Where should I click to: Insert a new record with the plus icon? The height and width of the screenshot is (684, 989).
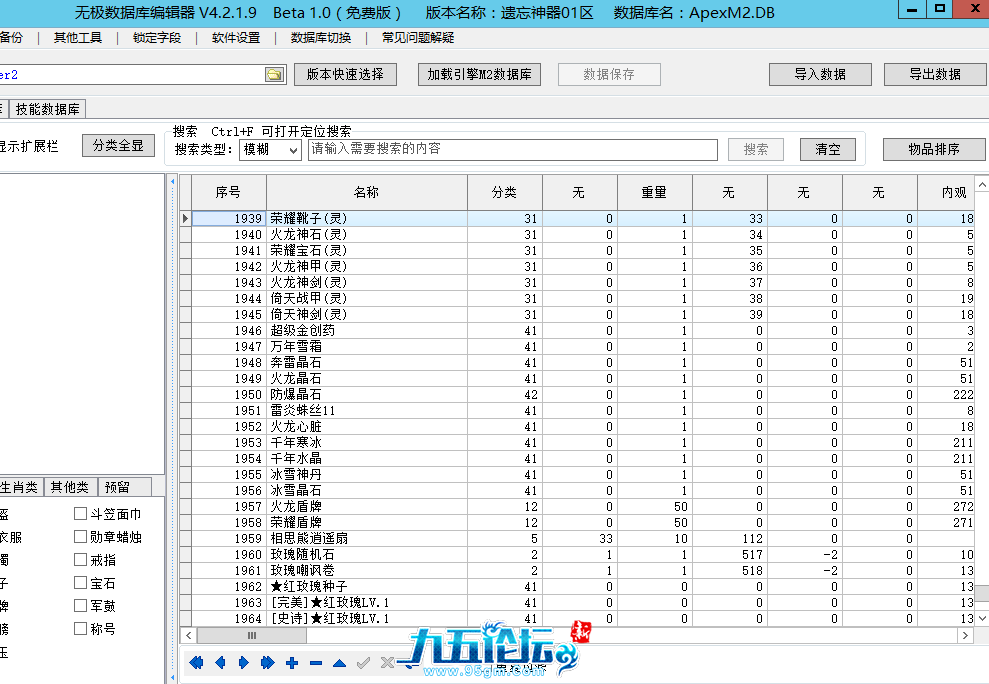coord(292,662)
